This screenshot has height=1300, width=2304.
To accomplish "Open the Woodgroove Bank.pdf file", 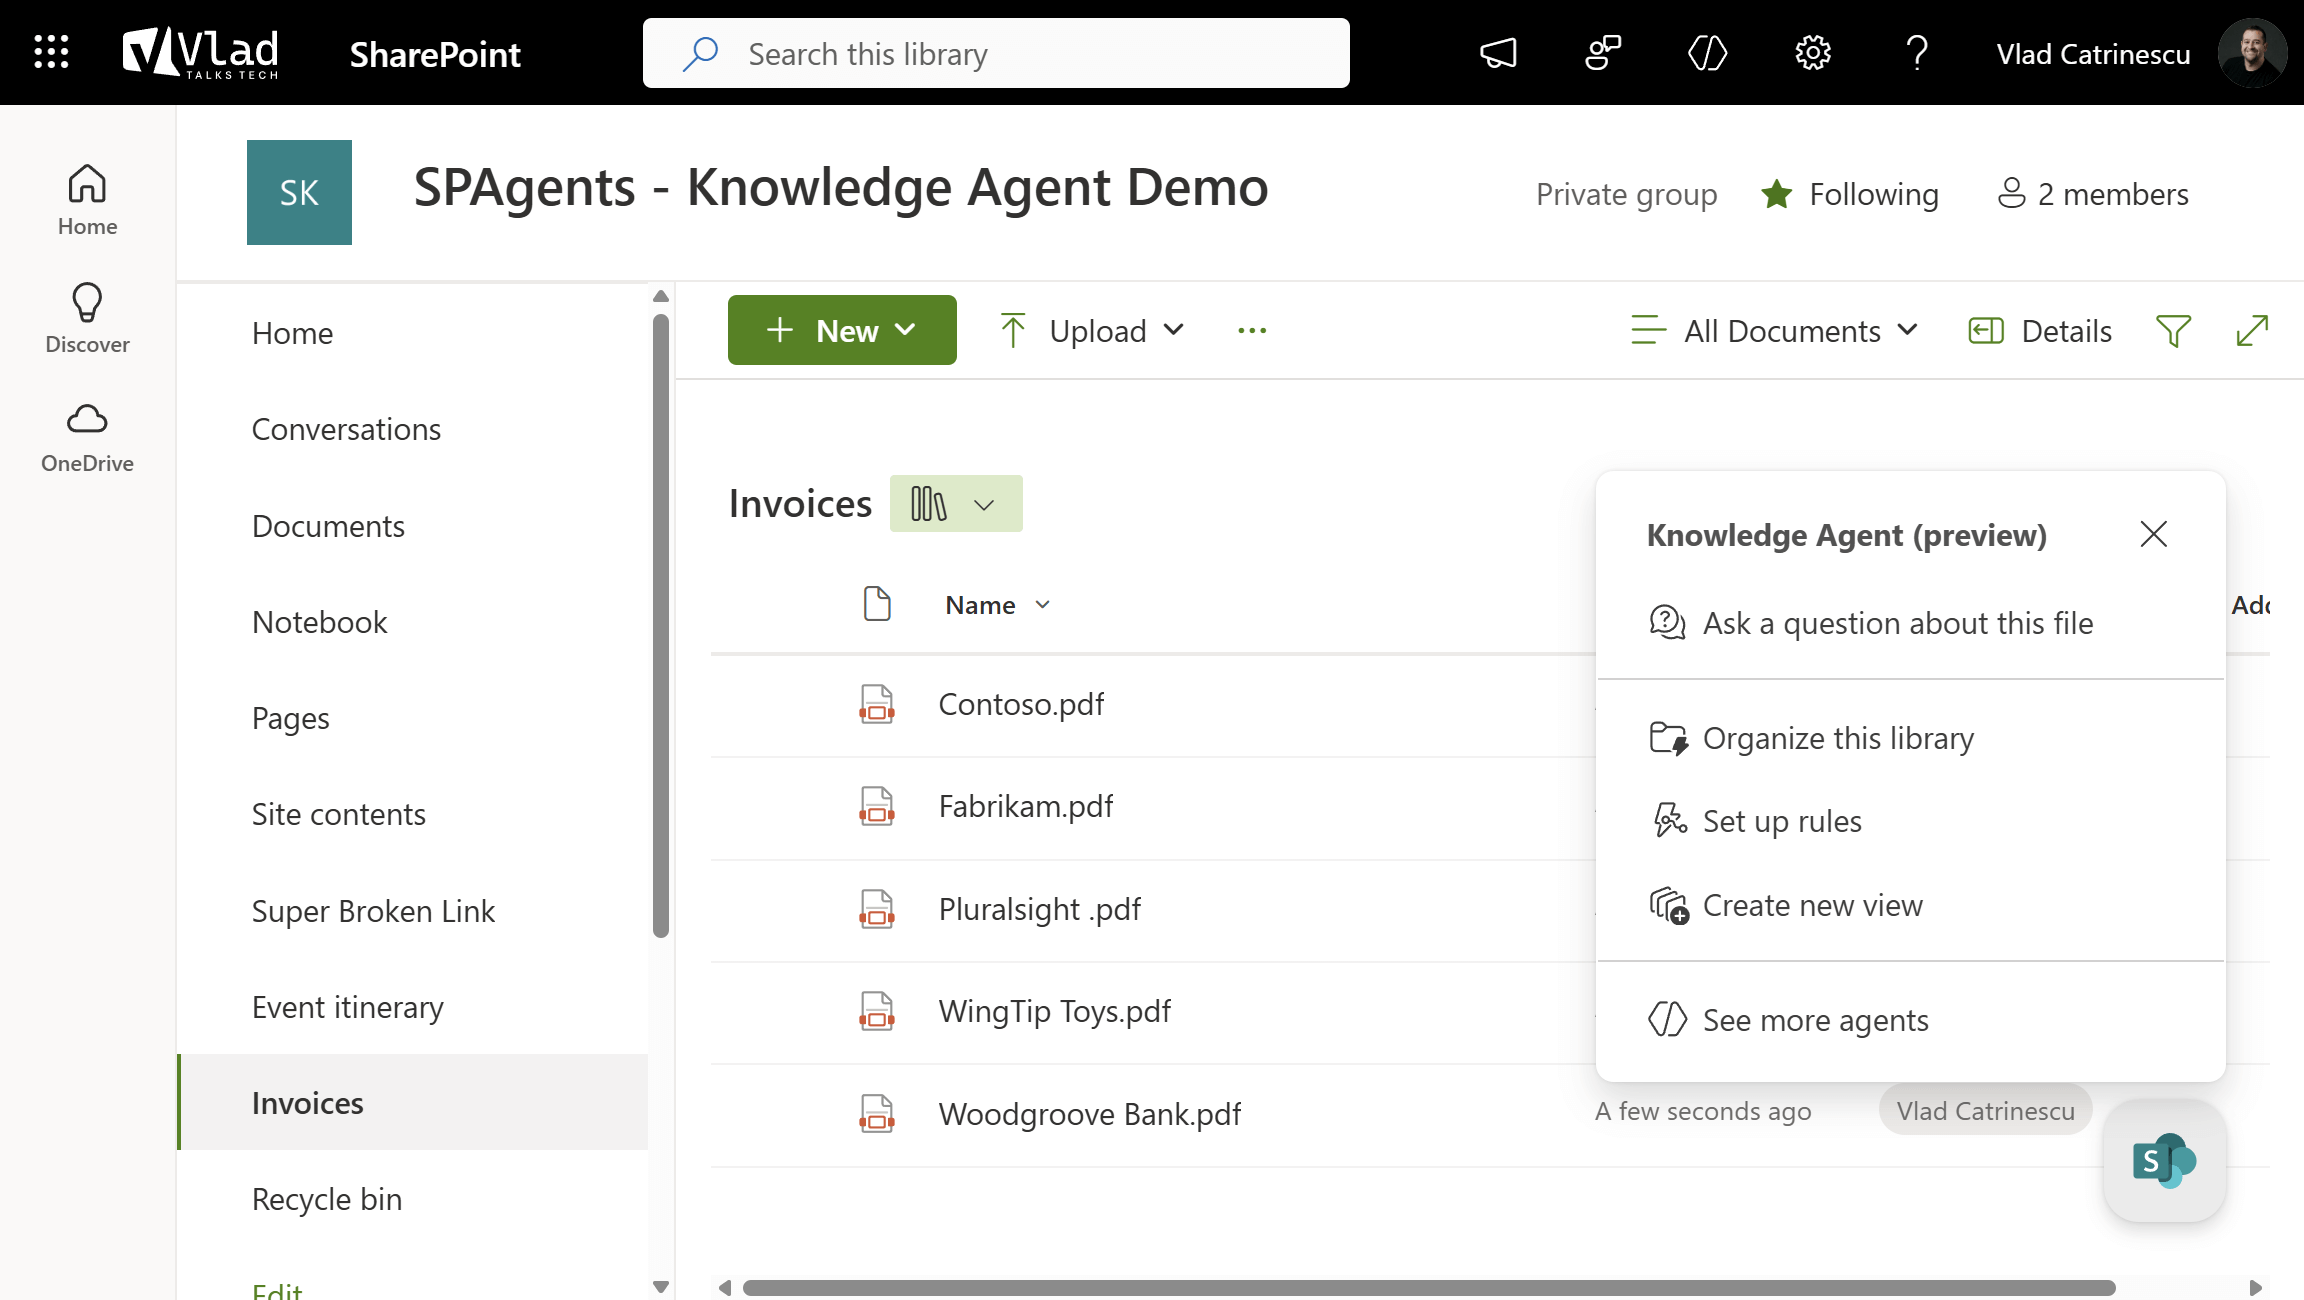I will coord(1089,1114).
